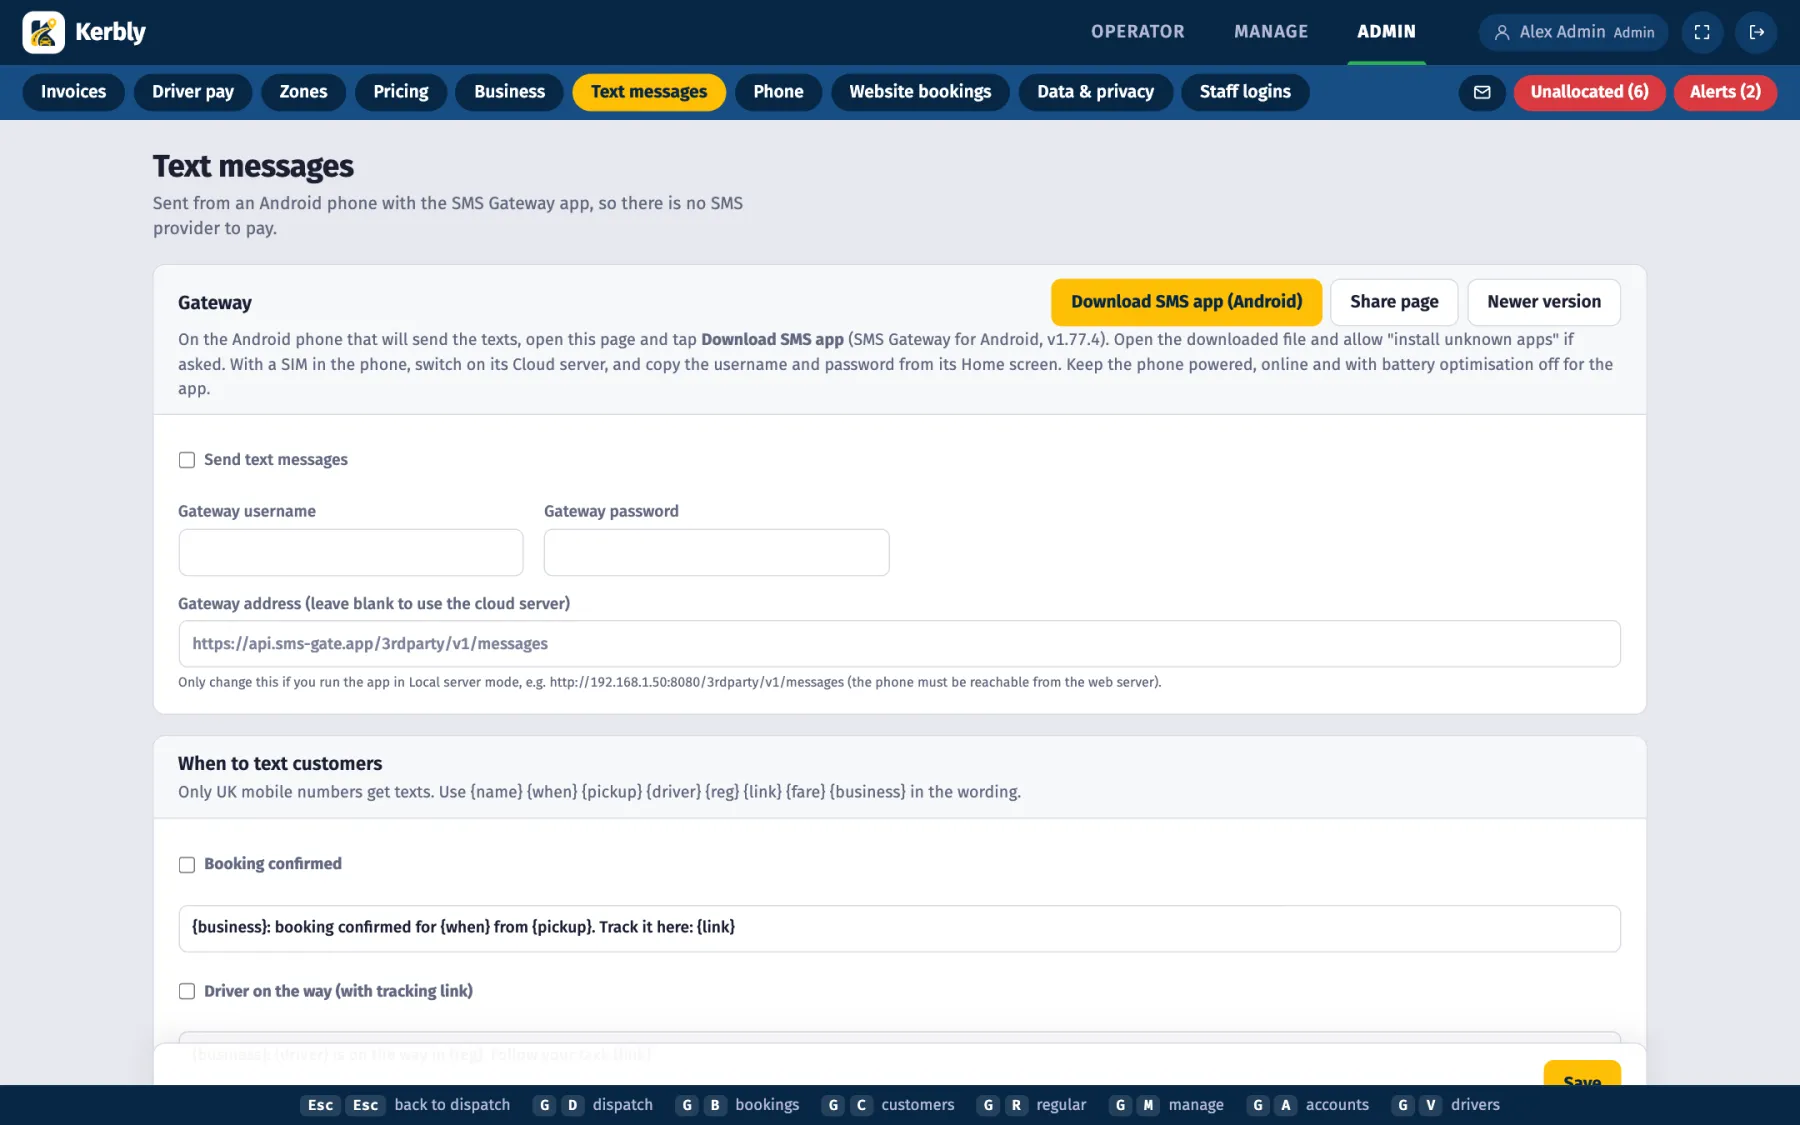1800x1125 pixels.
Task: Click the Share page button
Action: 1394,302
